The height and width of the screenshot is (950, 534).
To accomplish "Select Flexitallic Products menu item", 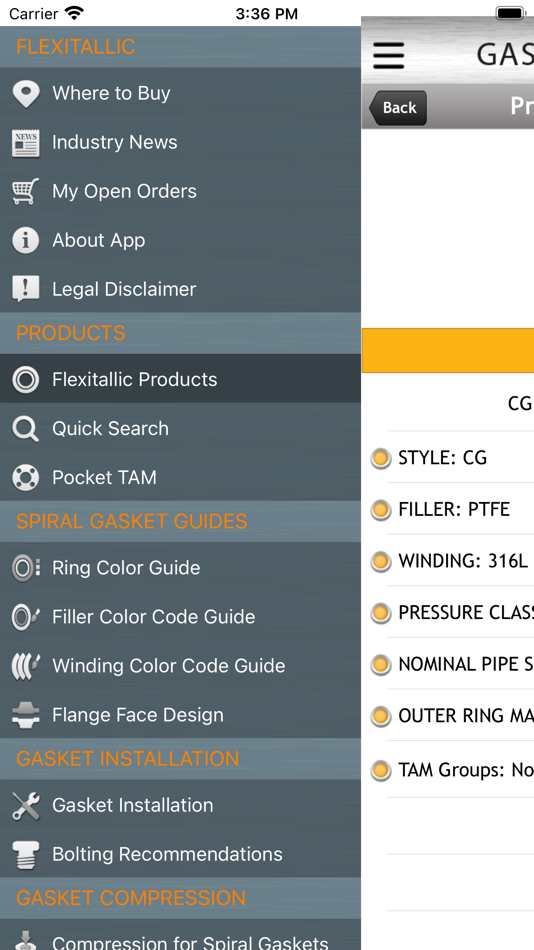I will point(180,379).
